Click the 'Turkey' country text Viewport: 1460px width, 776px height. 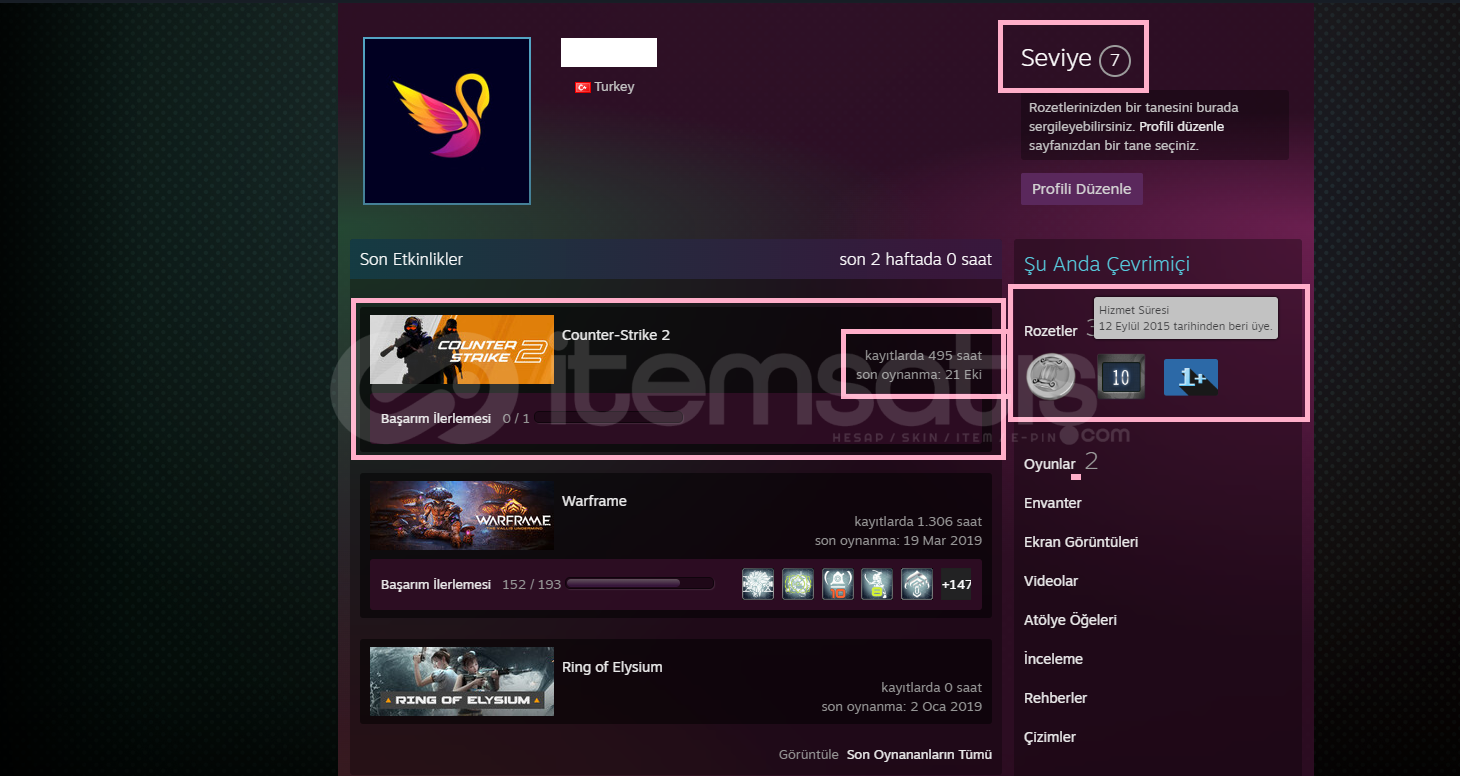coord(614,87)
